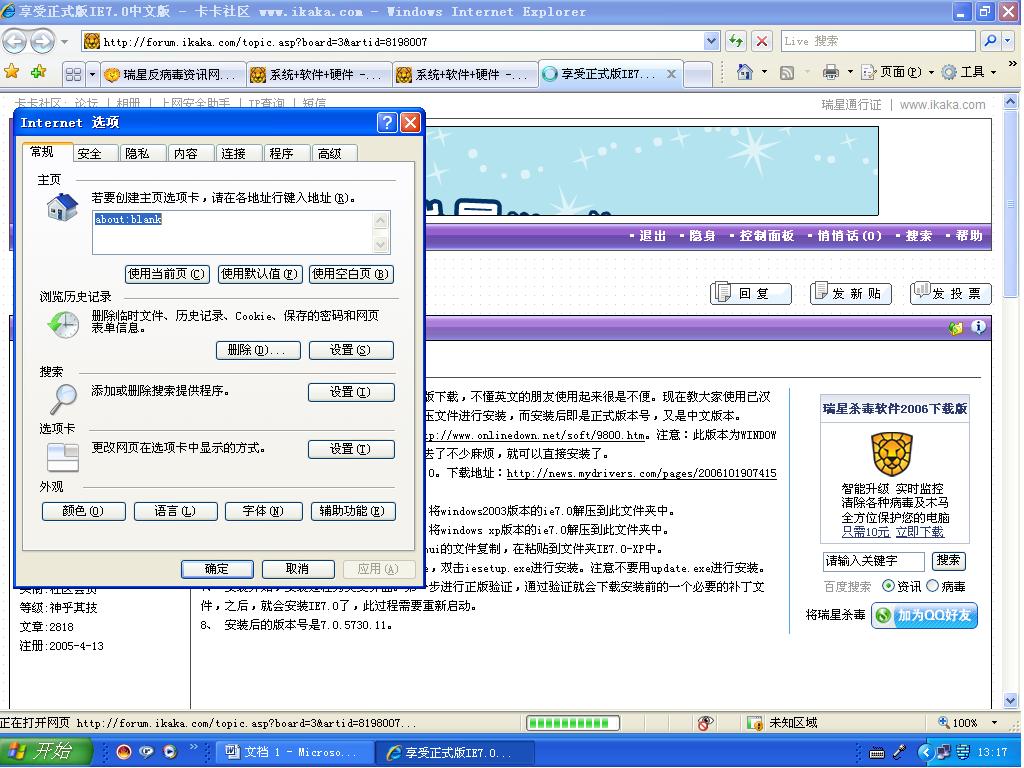The width and height of the screenshot is (1024, 768).
Task: Click the help question mark in dialog
Action: pos(387,122)
